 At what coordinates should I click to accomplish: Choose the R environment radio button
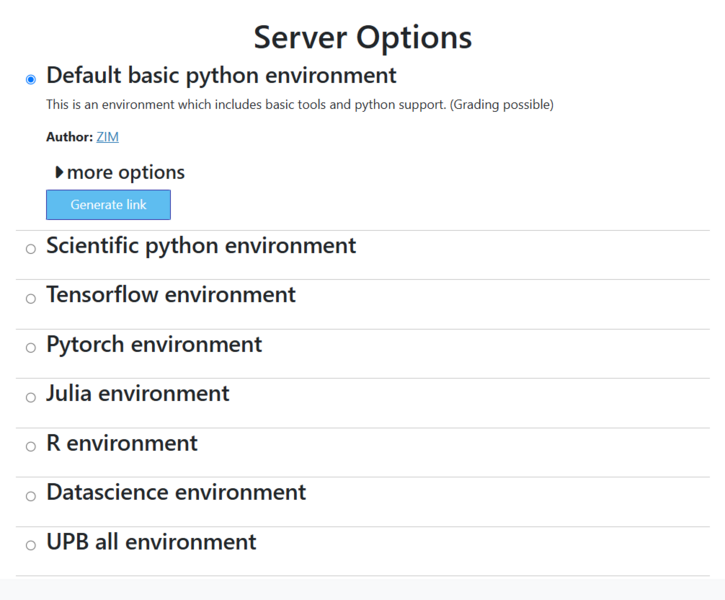click(x=31, y=446)
